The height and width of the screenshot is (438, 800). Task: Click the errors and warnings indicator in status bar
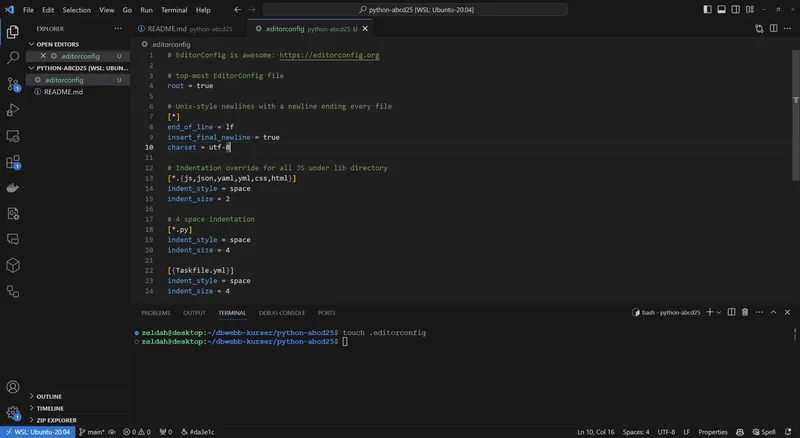[137, 432]
